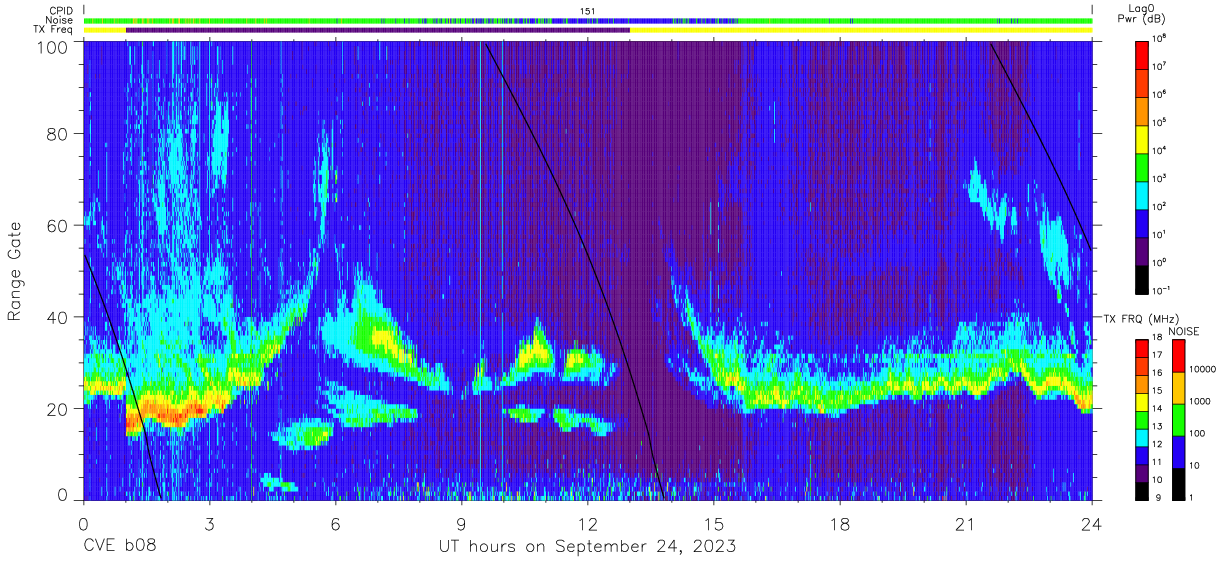Screen dimensions: 1228x567
Task: Click the 10⁸ label on power colorbar
Action: 1159,38
